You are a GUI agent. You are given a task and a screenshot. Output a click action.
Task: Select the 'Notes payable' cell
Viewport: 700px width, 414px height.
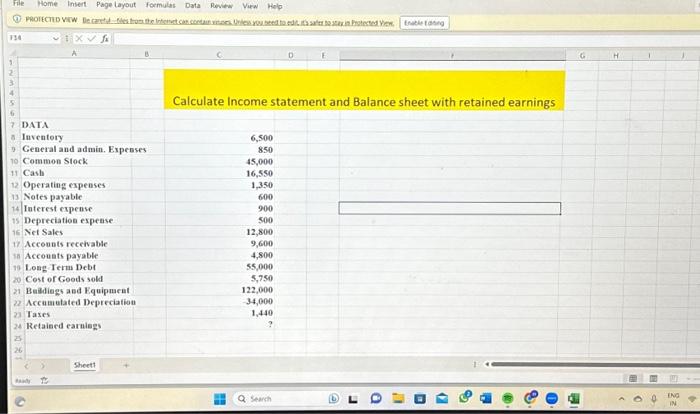53,197
